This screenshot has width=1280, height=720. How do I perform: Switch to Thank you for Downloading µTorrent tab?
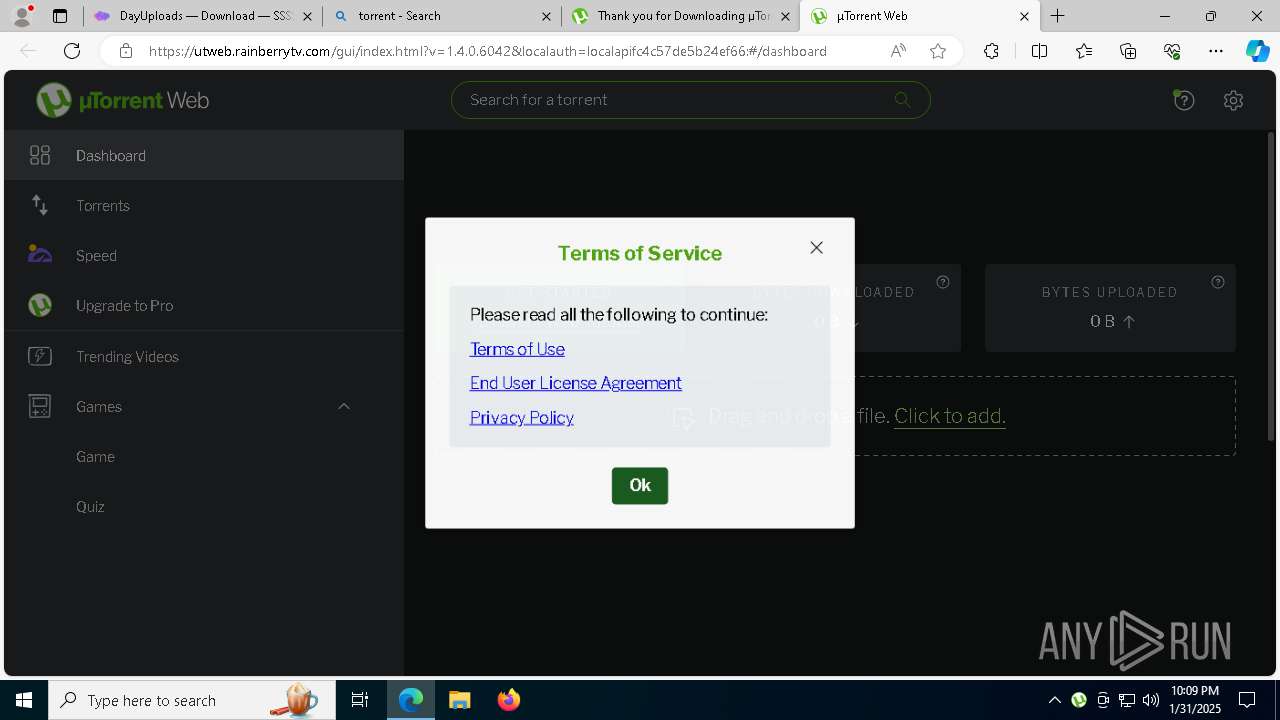681,16
